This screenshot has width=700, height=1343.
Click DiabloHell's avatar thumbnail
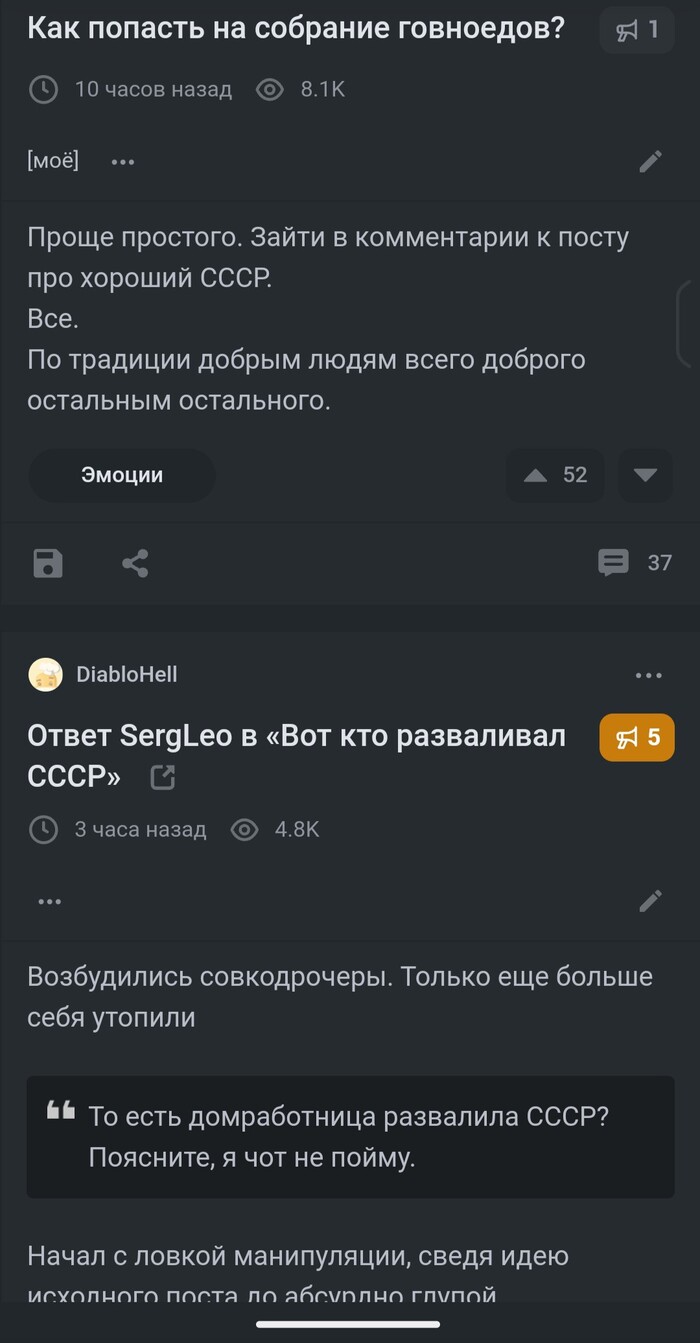44,674
